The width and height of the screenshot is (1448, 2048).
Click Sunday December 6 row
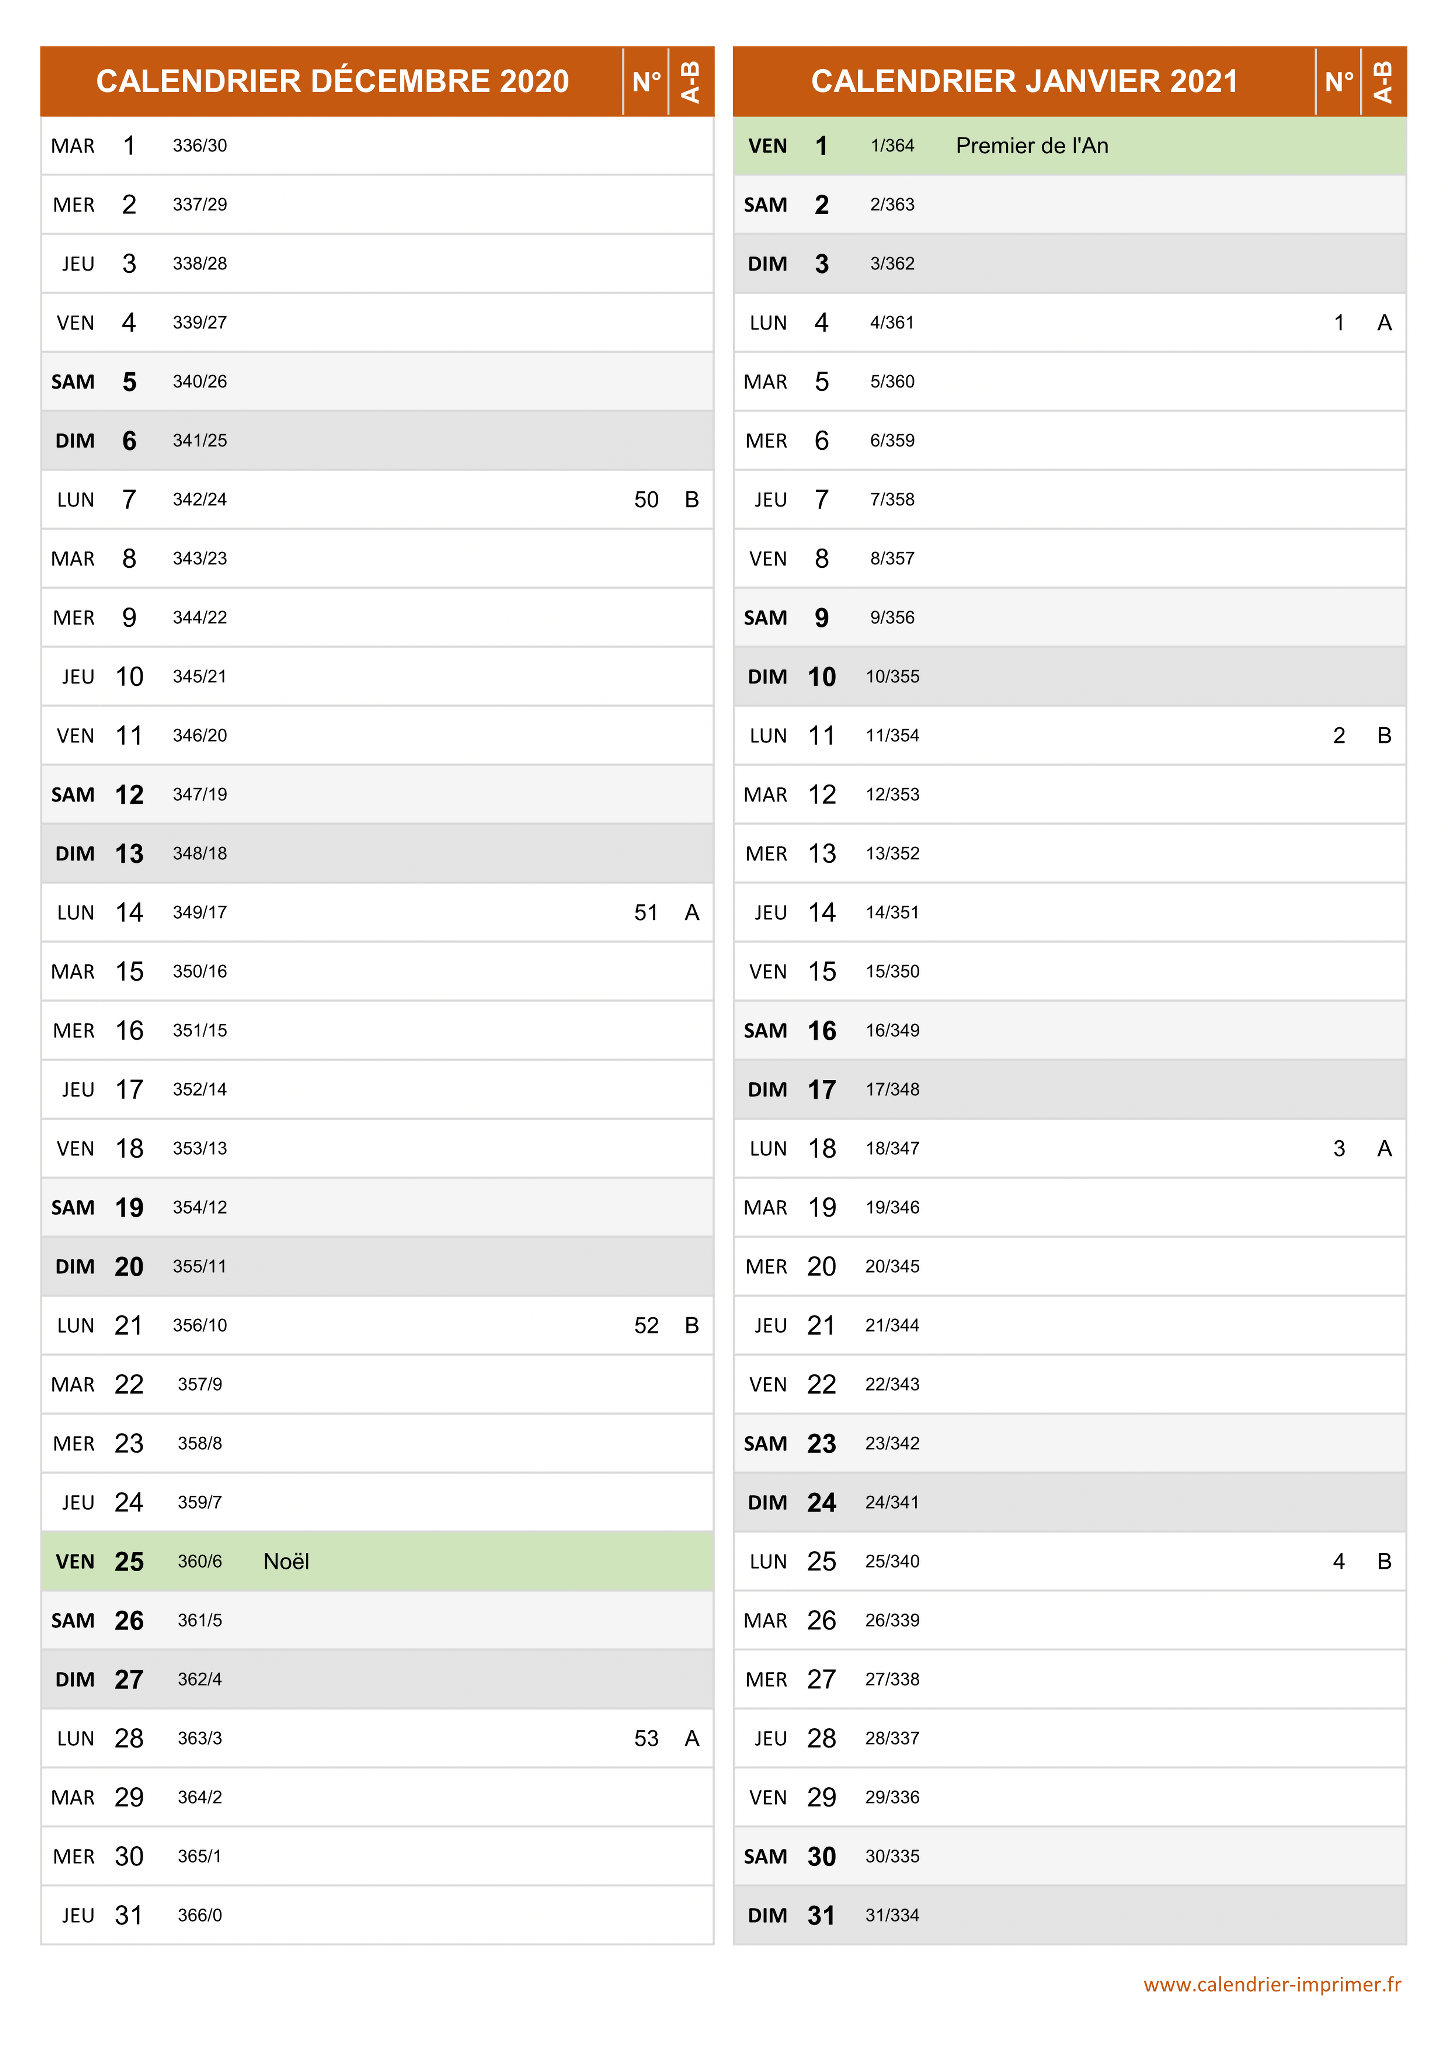(x=377, y=441)
